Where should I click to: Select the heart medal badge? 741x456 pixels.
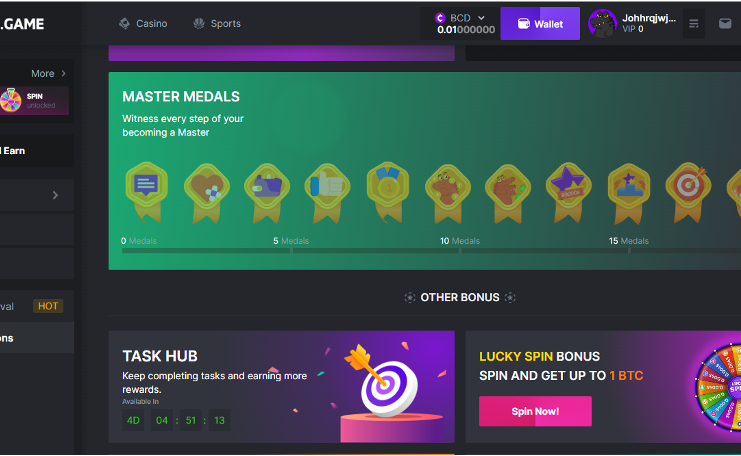[207, 192]
